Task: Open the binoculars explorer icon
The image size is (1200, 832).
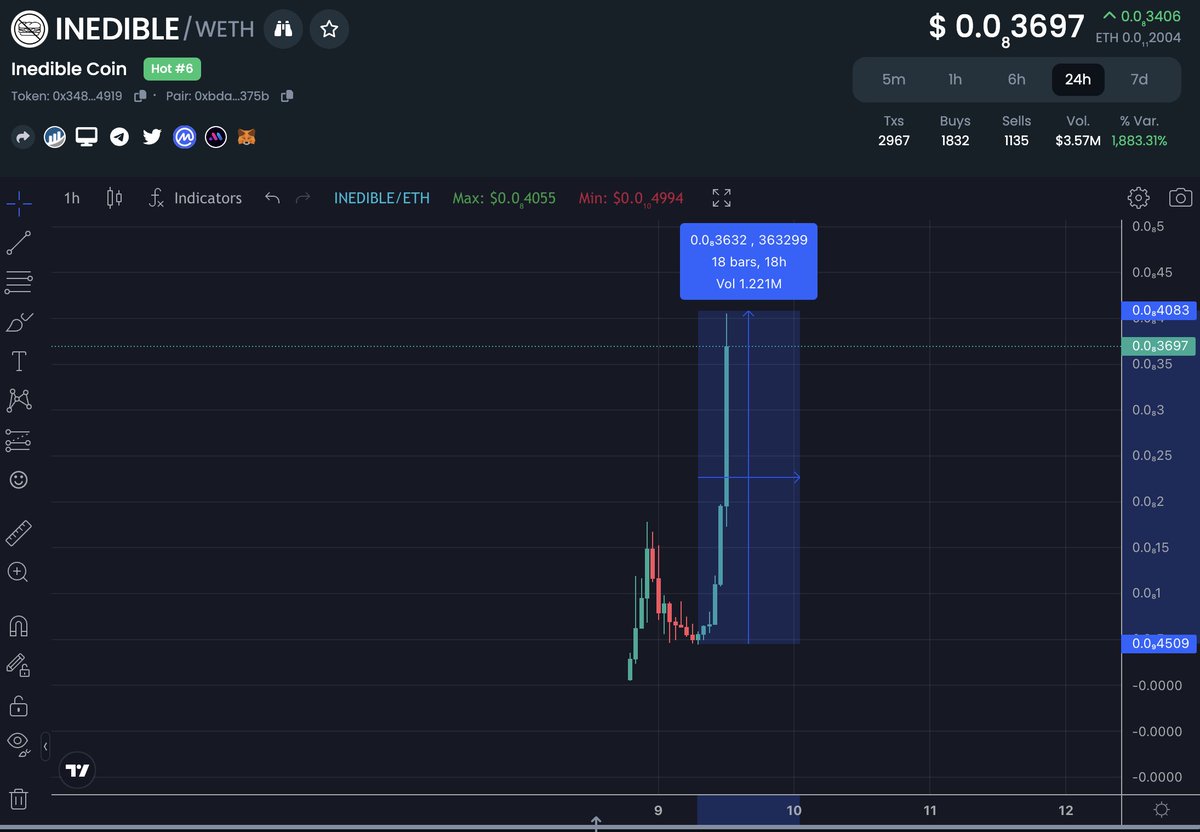Action: [283, 29]
